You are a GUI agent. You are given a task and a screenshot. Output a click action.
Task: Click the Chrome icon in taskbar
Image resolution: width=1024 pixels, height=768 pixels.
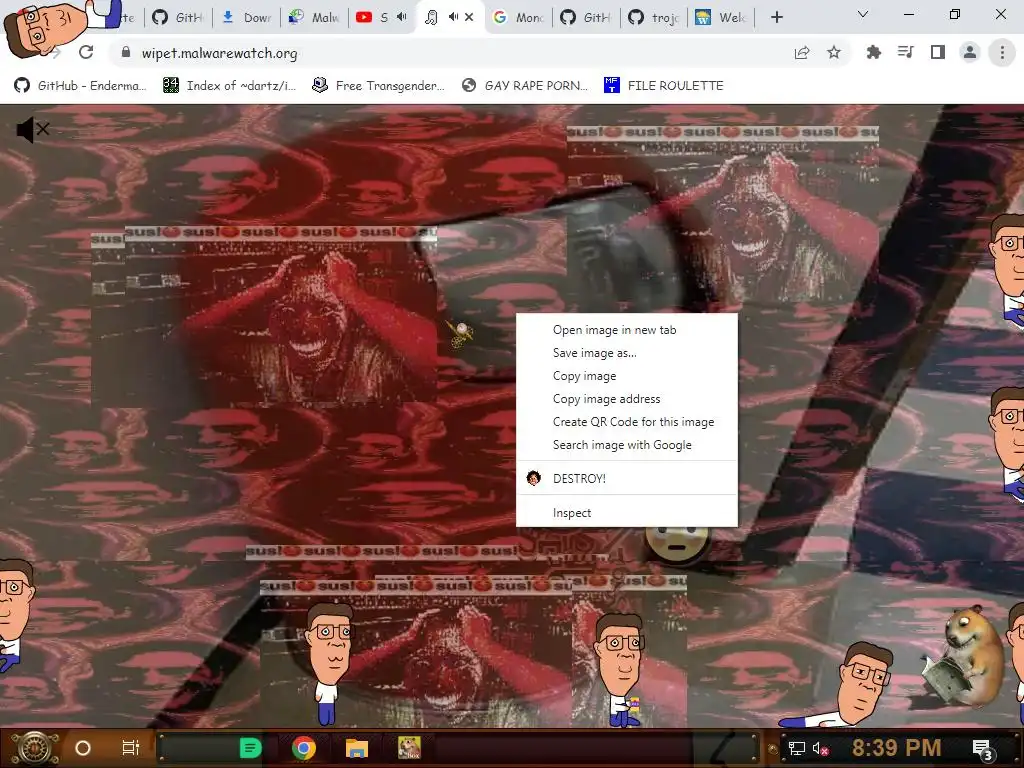[304, 748]
